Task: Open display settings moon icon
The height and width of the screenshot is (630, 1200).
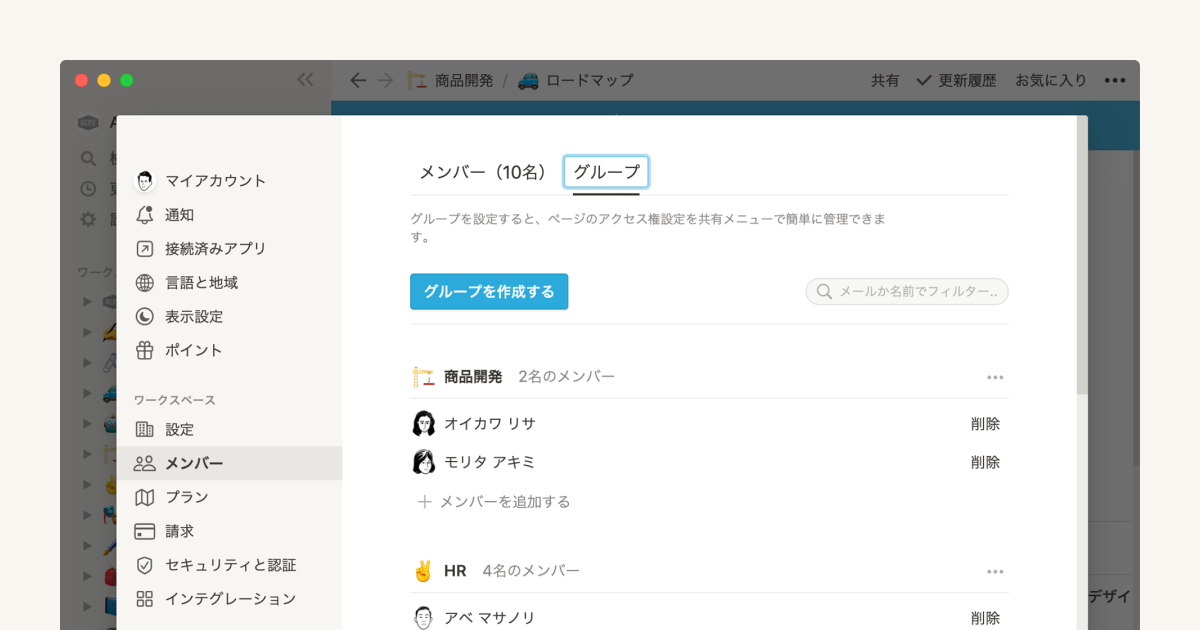Action: click(x=145, y=317)
